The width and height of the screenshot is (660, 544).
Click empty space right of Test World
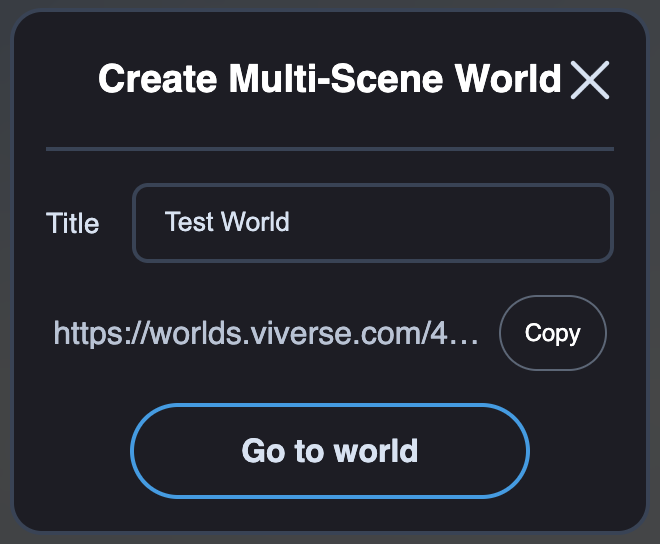[x=450, y=222]
